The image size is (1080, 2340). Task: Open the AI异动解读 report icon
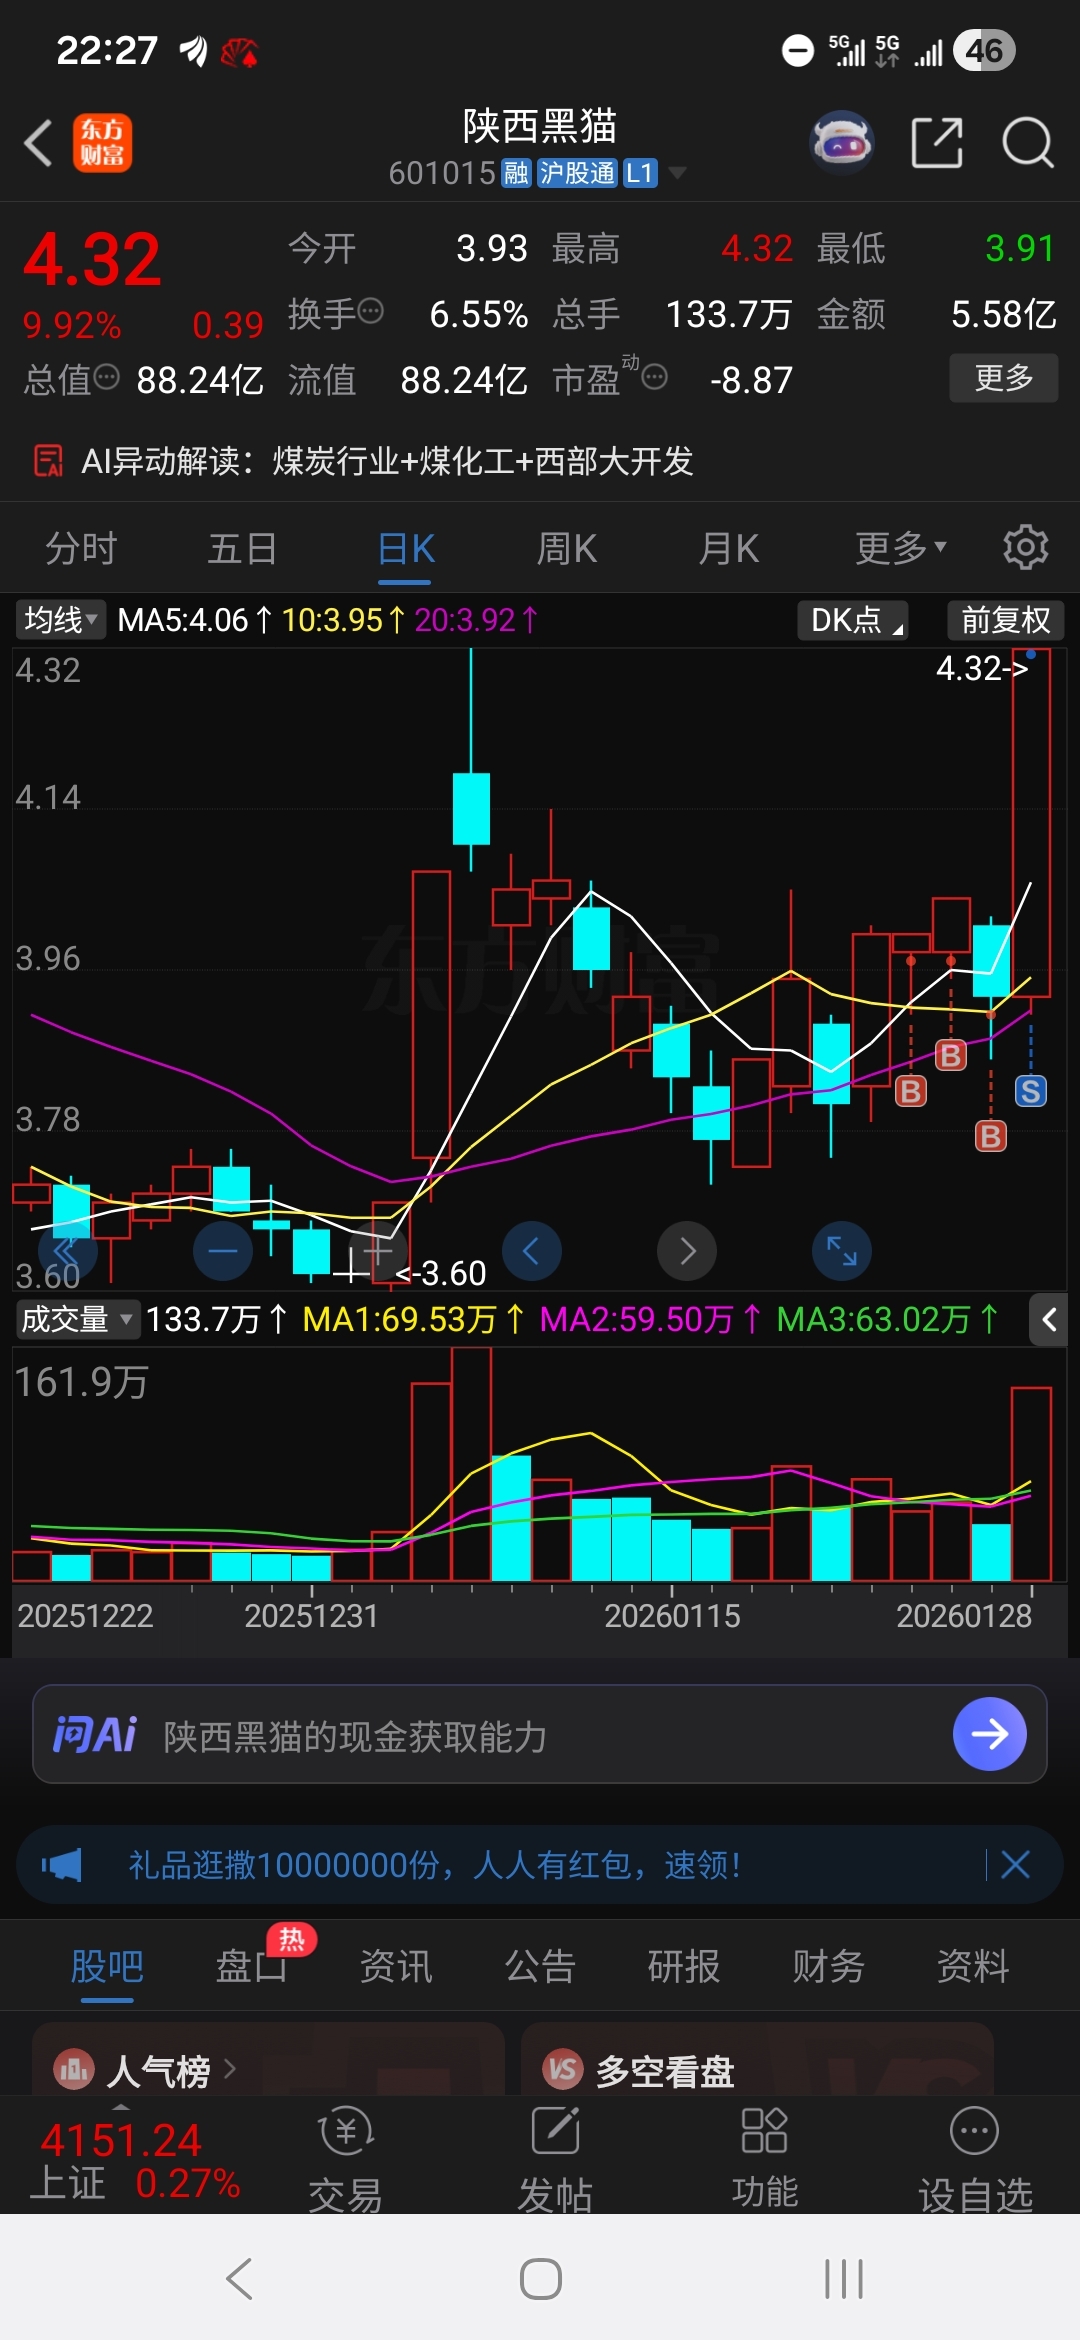(48, 461)
